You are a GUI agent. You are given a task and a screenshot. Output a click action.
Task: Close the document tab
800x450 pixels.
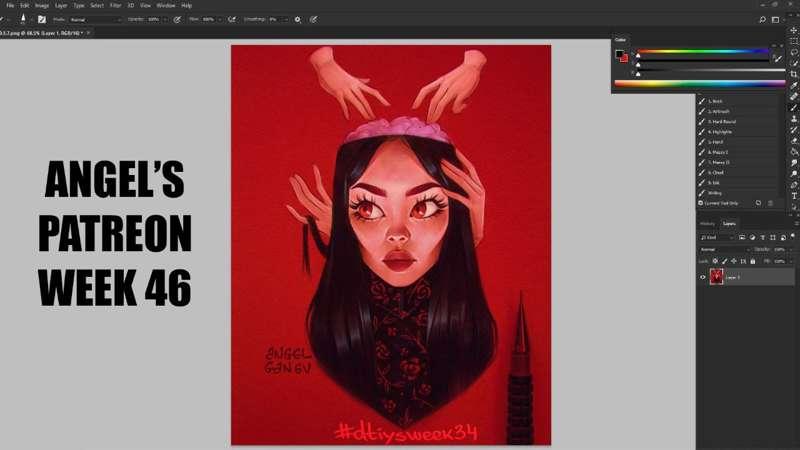tap(88, 33)
